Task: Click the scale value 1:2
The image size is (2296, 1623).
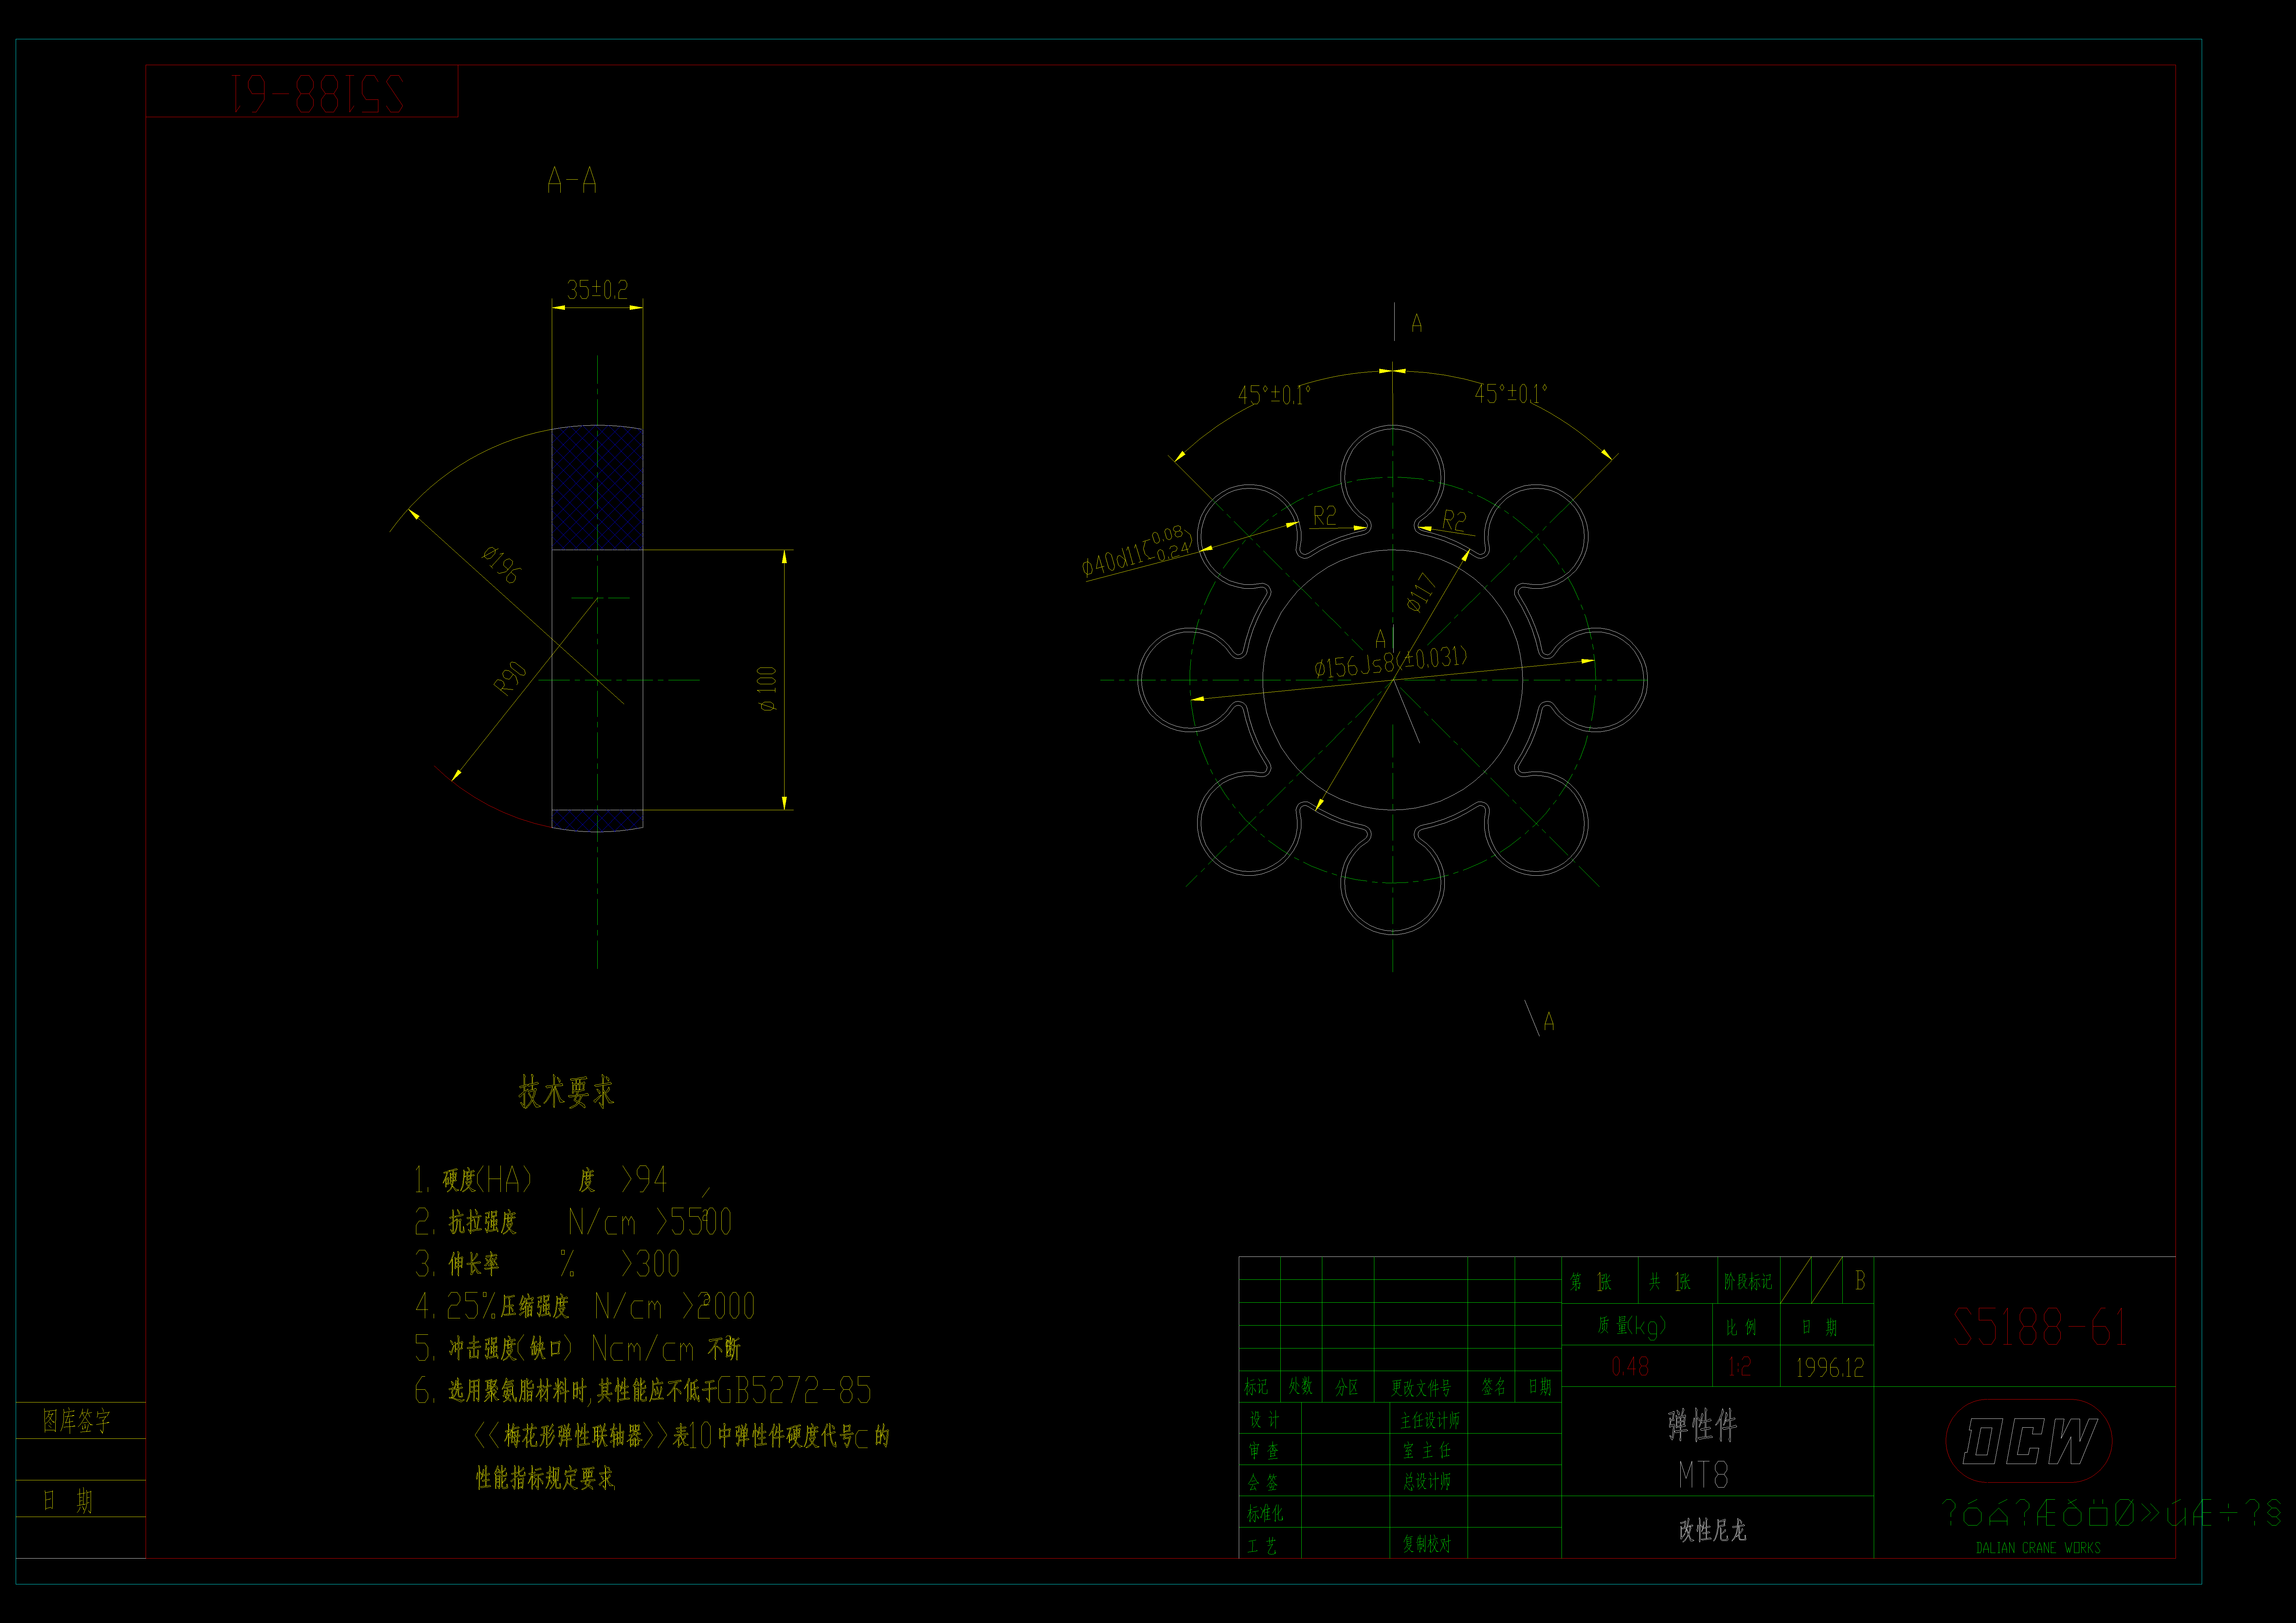Action: coord(1740,1367)
